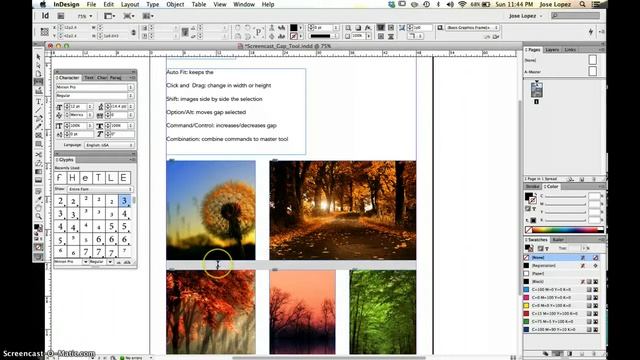
Task: Select the Line tool
Action: [x=38, y=110]
